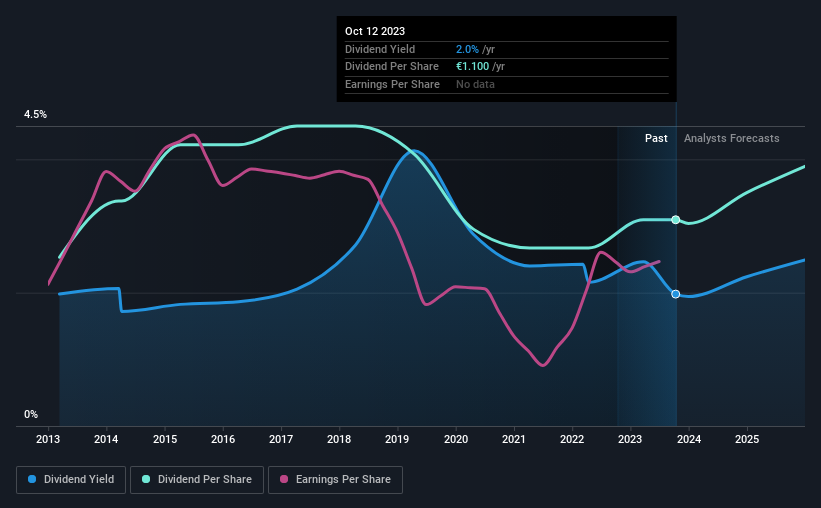Click the tooltip Dividend Per Share row label
Screen dimensions: 821x508
coord(392,67)
